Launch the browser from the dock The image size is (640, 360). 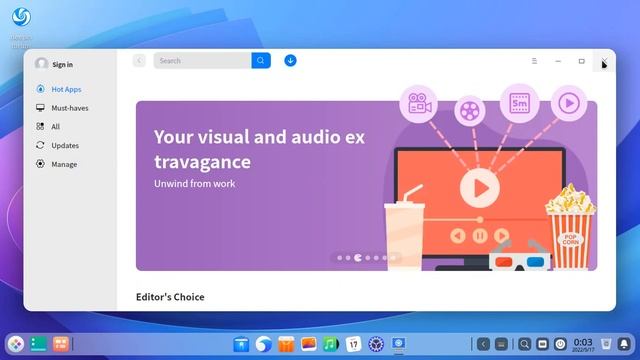pyautogui.click(x=264, y=344)
